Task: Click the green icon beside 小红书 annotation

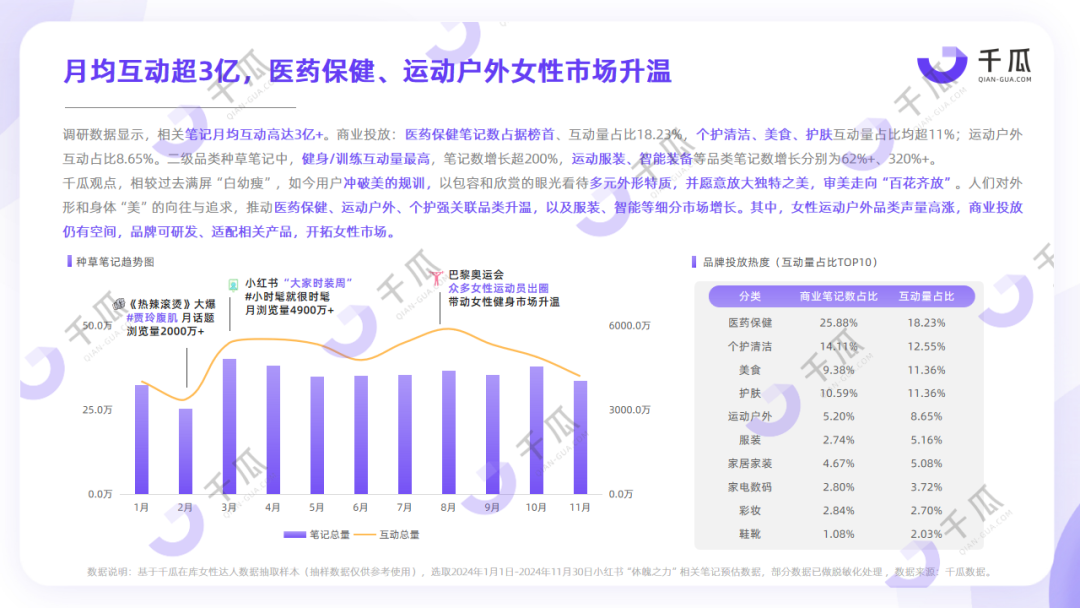Action: [233, 284]
